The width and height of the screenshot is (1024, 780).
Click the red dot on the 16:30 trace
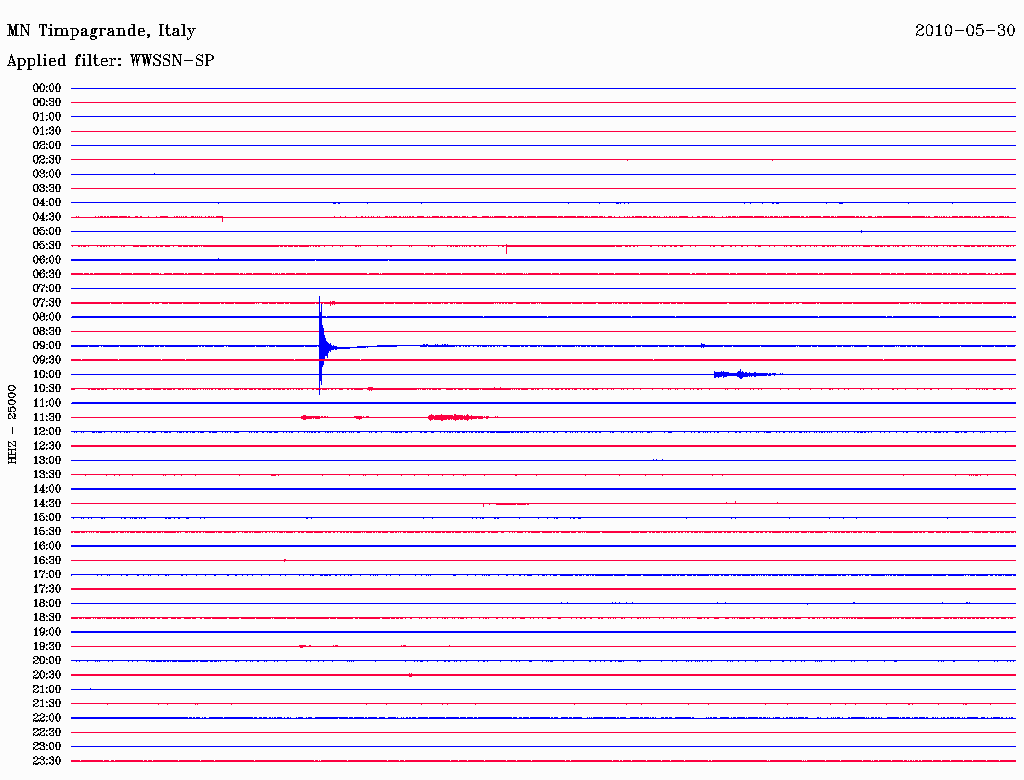tap(285, 561)
